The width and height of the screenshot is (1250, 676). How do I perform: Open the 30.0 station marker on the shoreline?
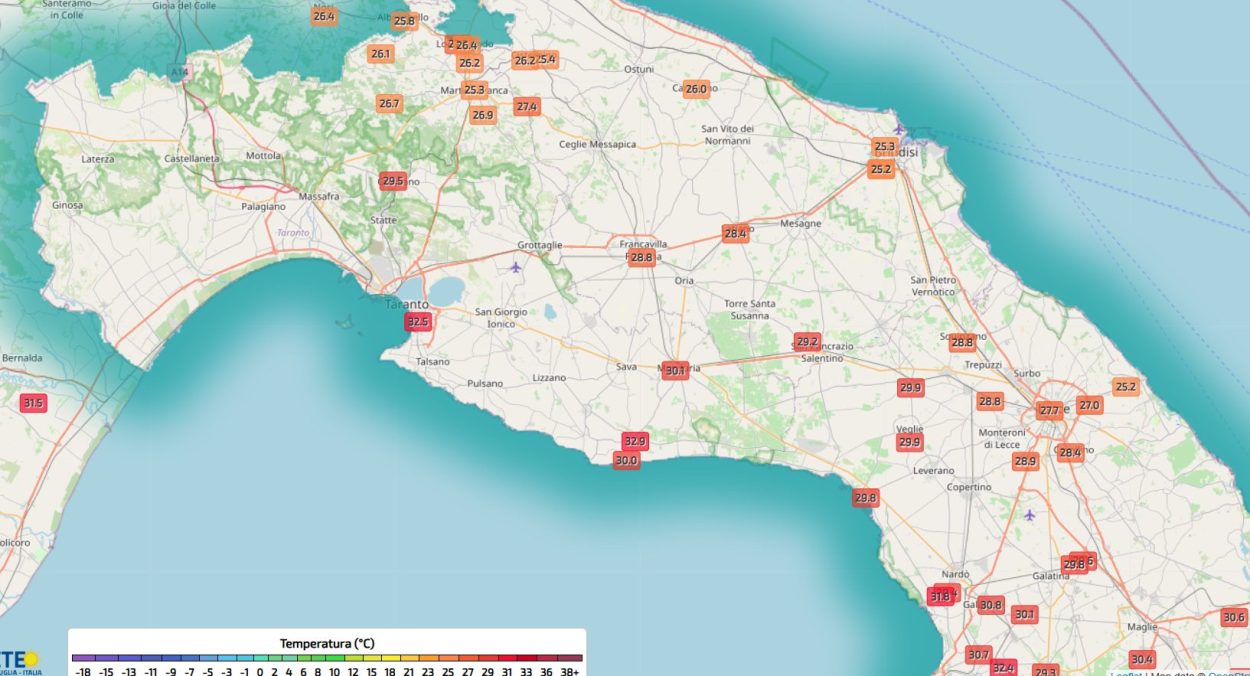pyautogui.click(x=626, y=461)
